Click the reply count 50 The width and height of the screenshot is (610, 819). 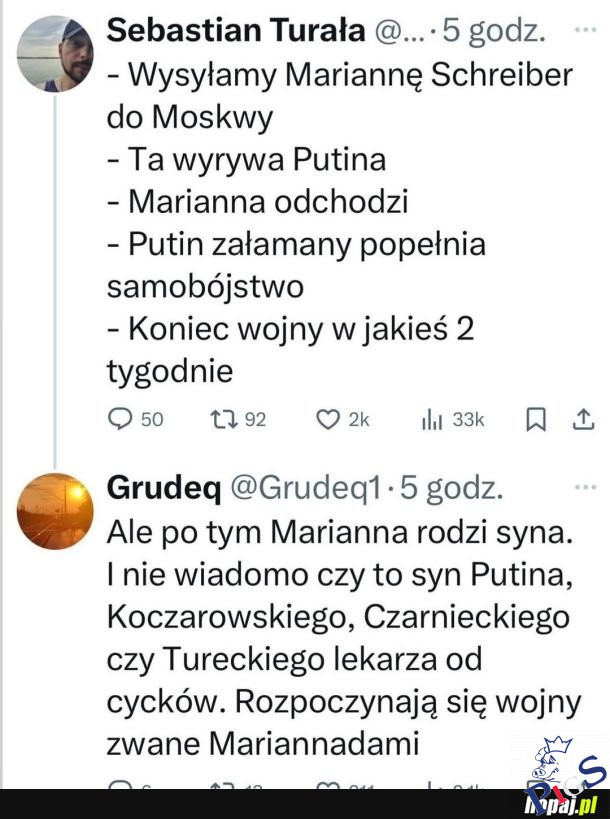[x=151, y=420]
